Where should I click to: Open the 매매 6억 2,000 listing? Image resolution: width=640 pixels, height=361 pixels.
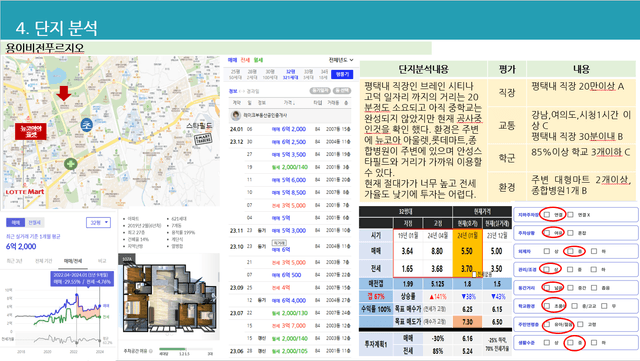(x=289, y=129)
